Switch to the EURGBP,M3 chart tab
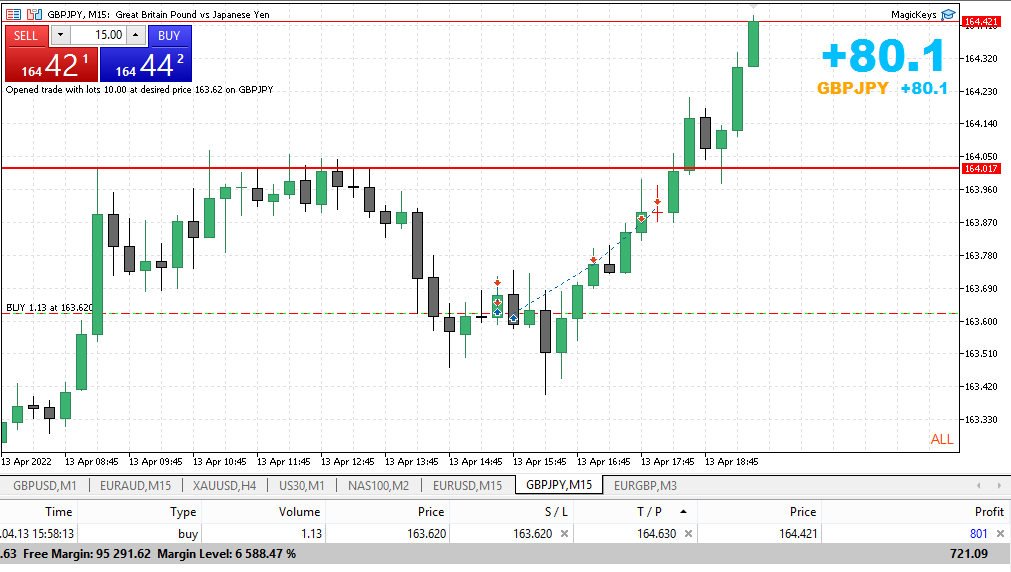This screenshot has height=572, width=1011. coord(645,486)
